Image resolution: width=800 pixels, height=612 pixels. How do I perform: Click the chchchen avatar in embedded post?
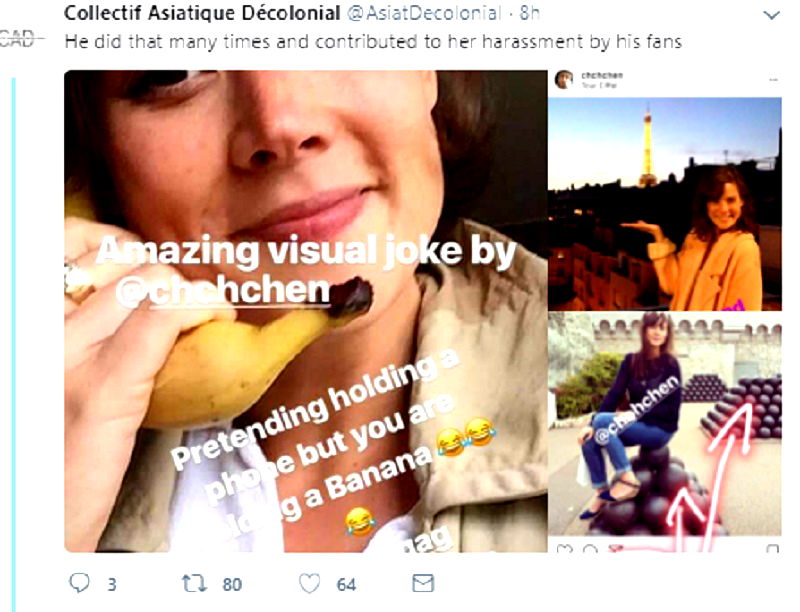[564, 80]
